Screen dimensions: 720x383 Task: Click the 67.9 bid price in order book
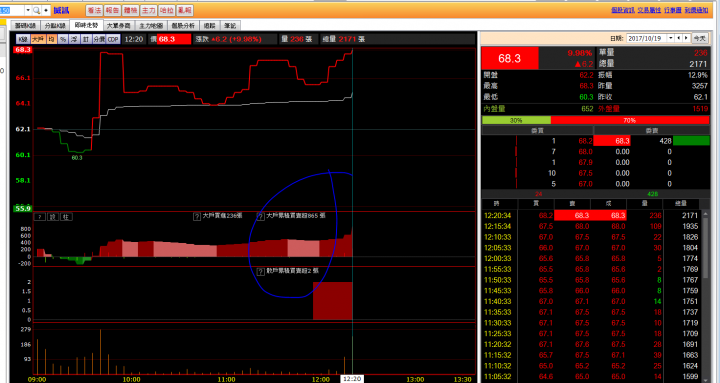coord(585,163)
